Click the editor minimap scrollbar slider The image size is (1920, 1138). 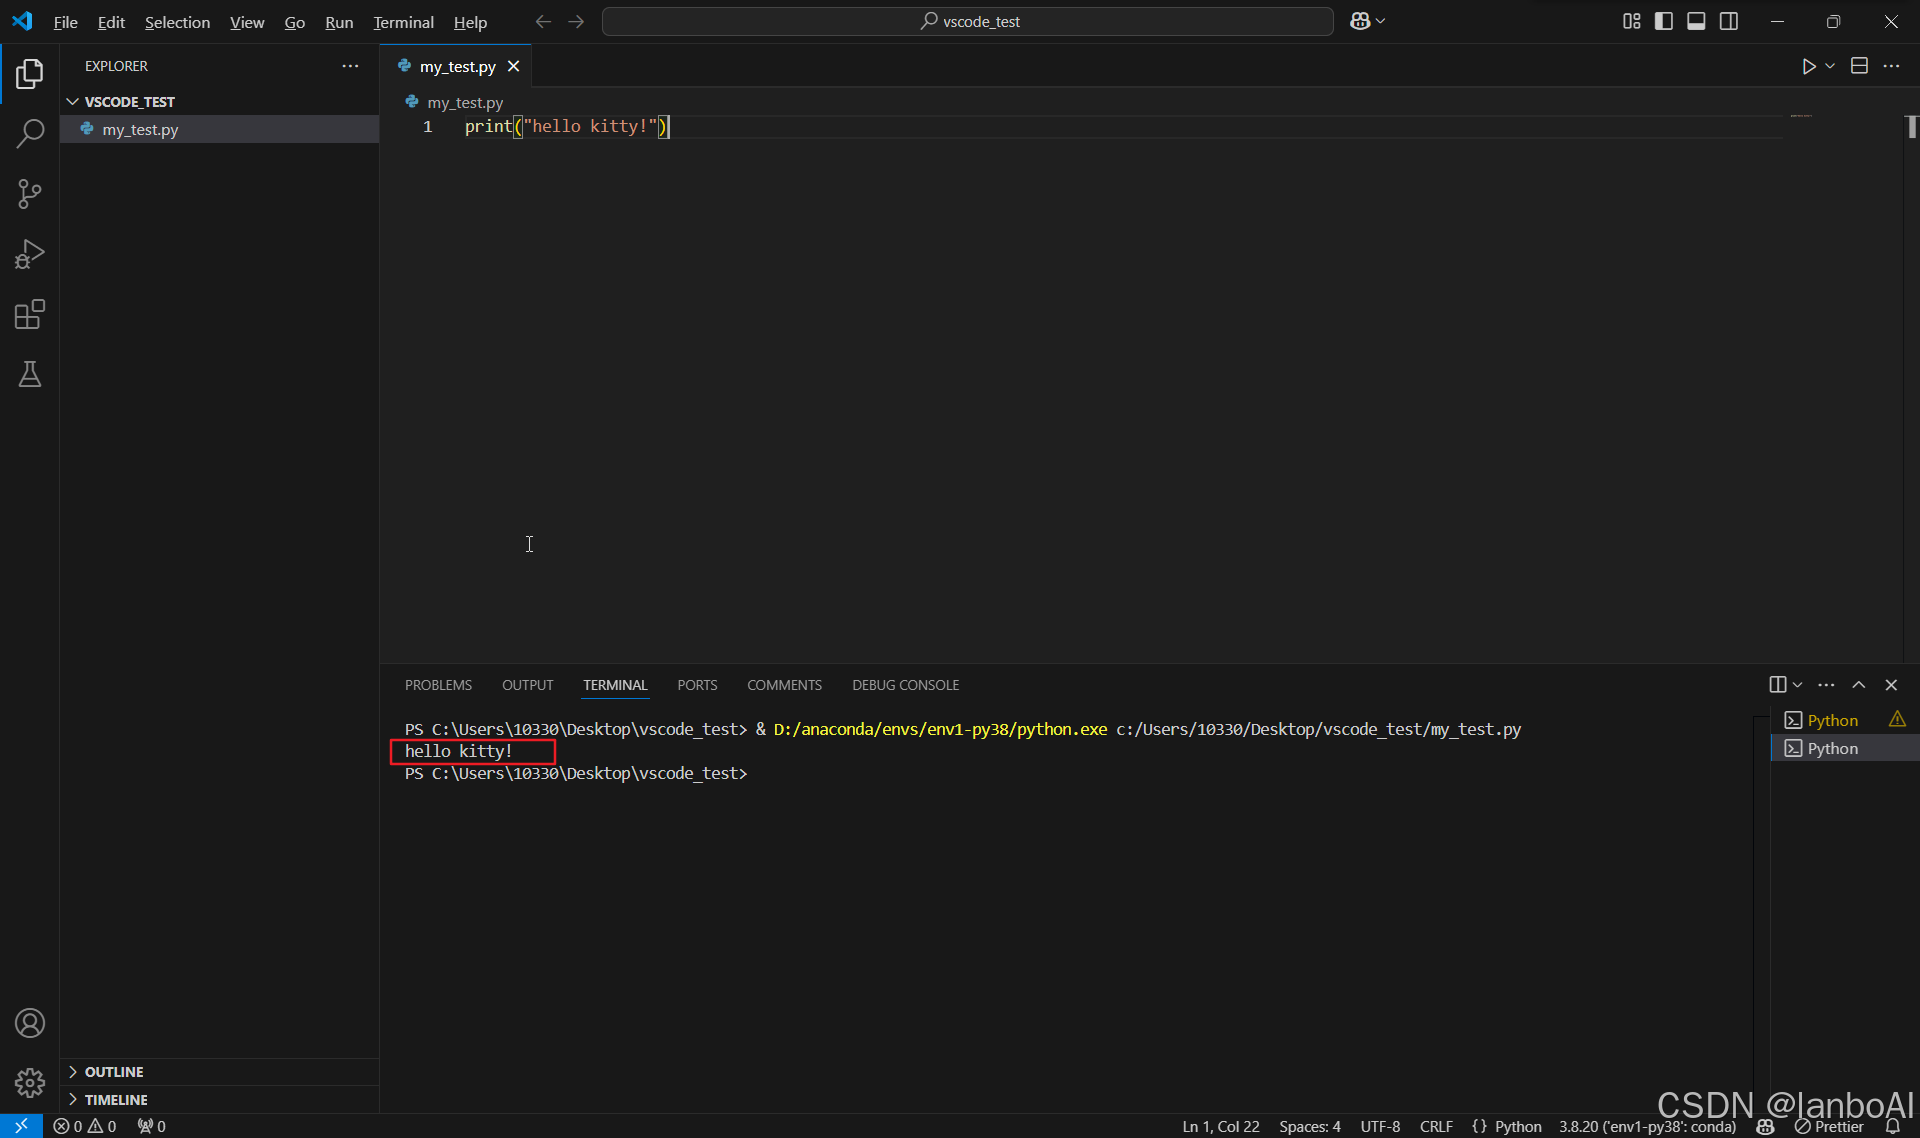[x=1911, y=127]
